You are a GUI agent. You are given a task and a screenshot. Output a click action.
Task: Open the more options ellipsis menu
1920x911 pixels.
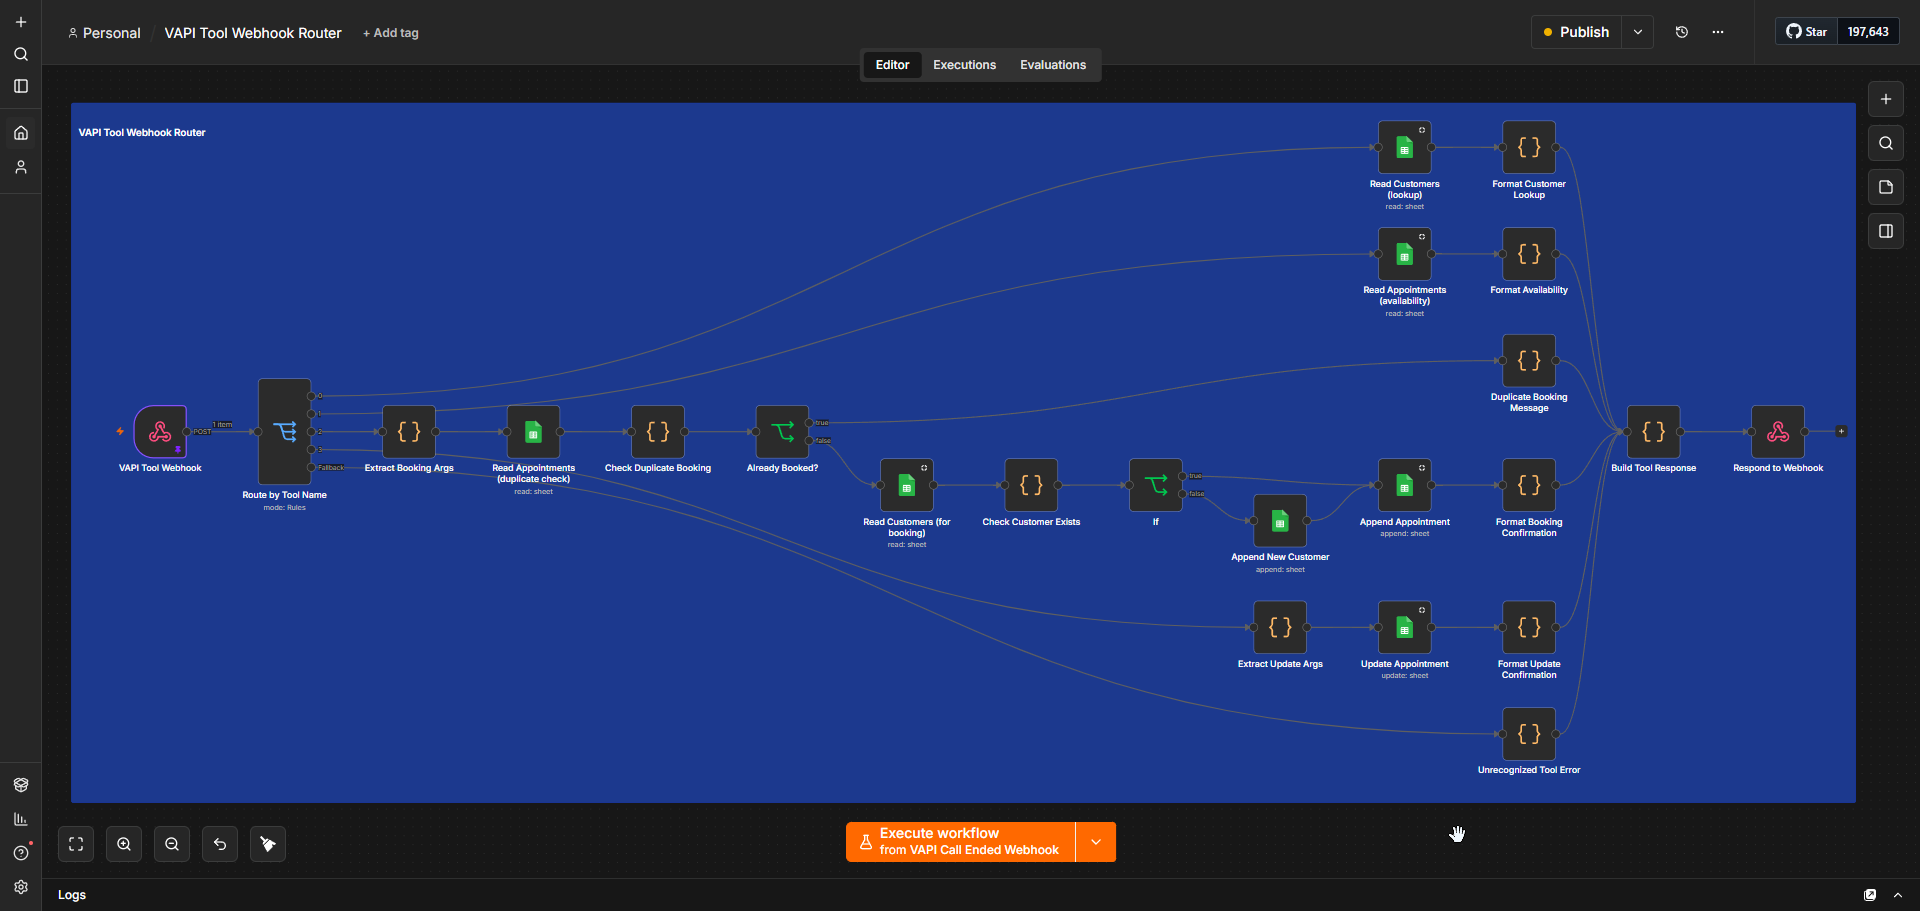(x=1718, y=32)
